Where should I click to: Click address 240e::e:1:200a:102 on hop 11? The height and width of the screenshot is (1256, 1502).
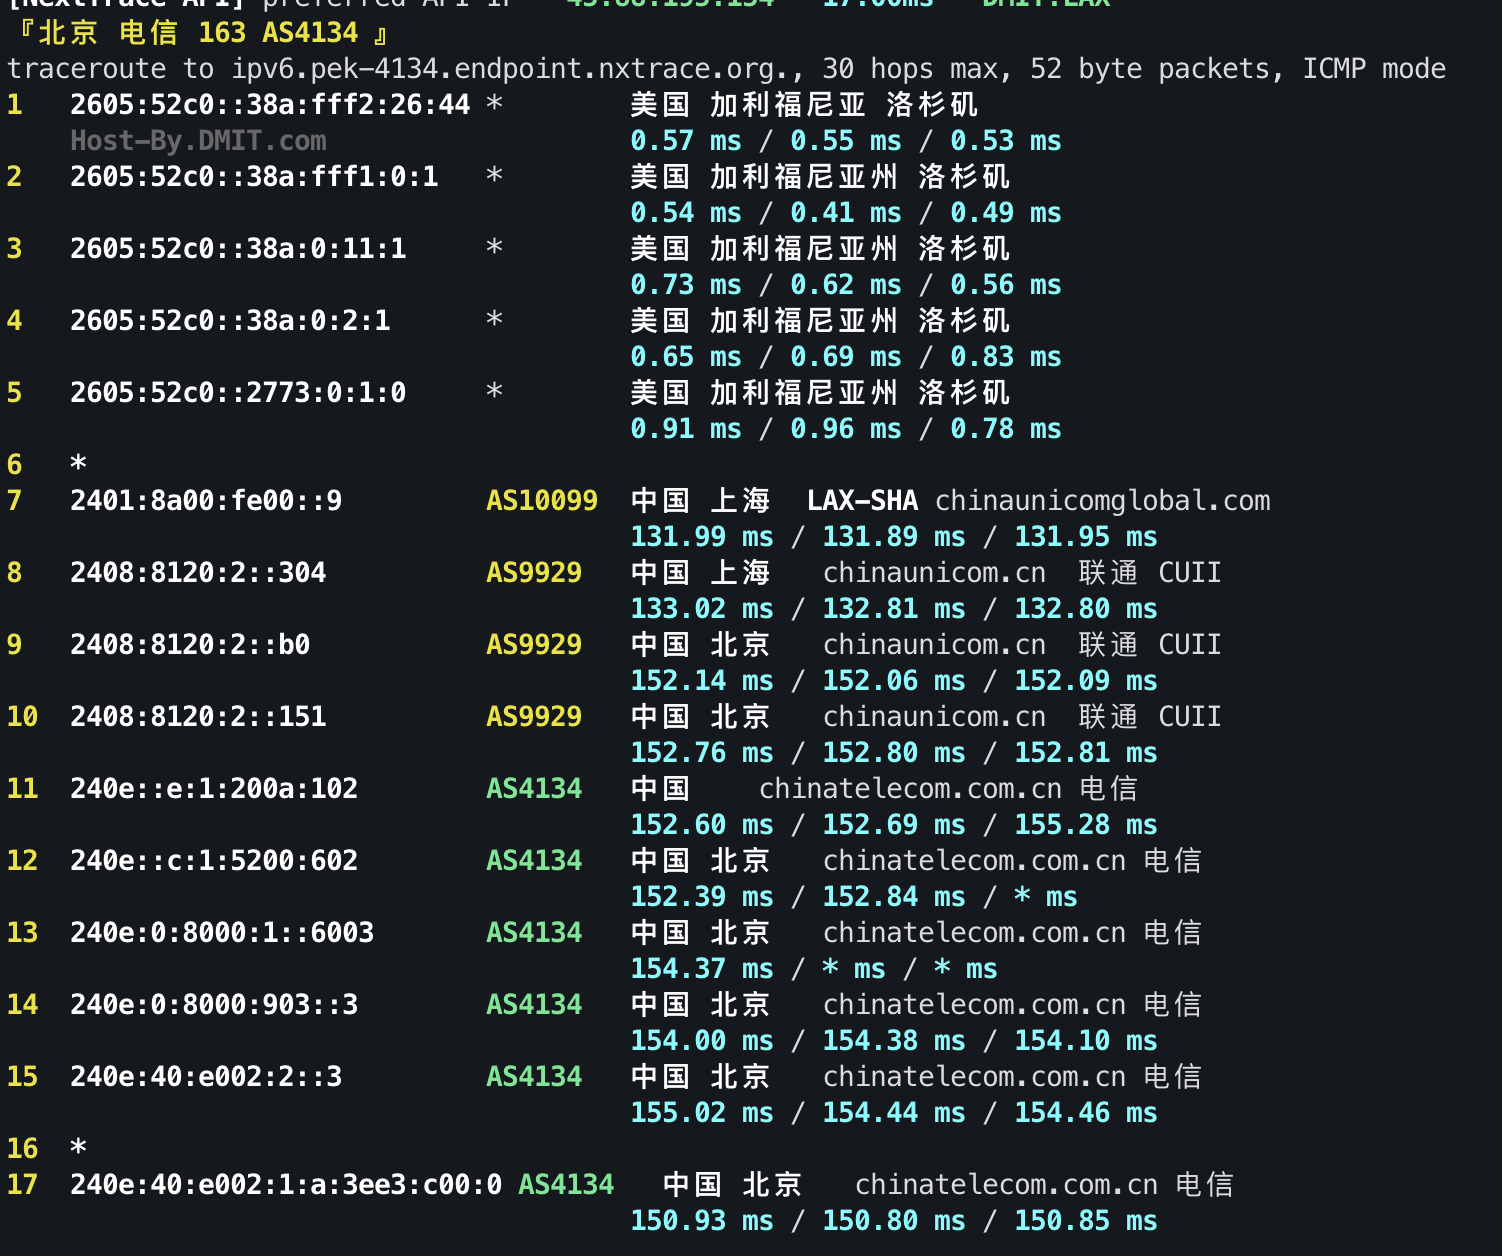pos(213,788)
